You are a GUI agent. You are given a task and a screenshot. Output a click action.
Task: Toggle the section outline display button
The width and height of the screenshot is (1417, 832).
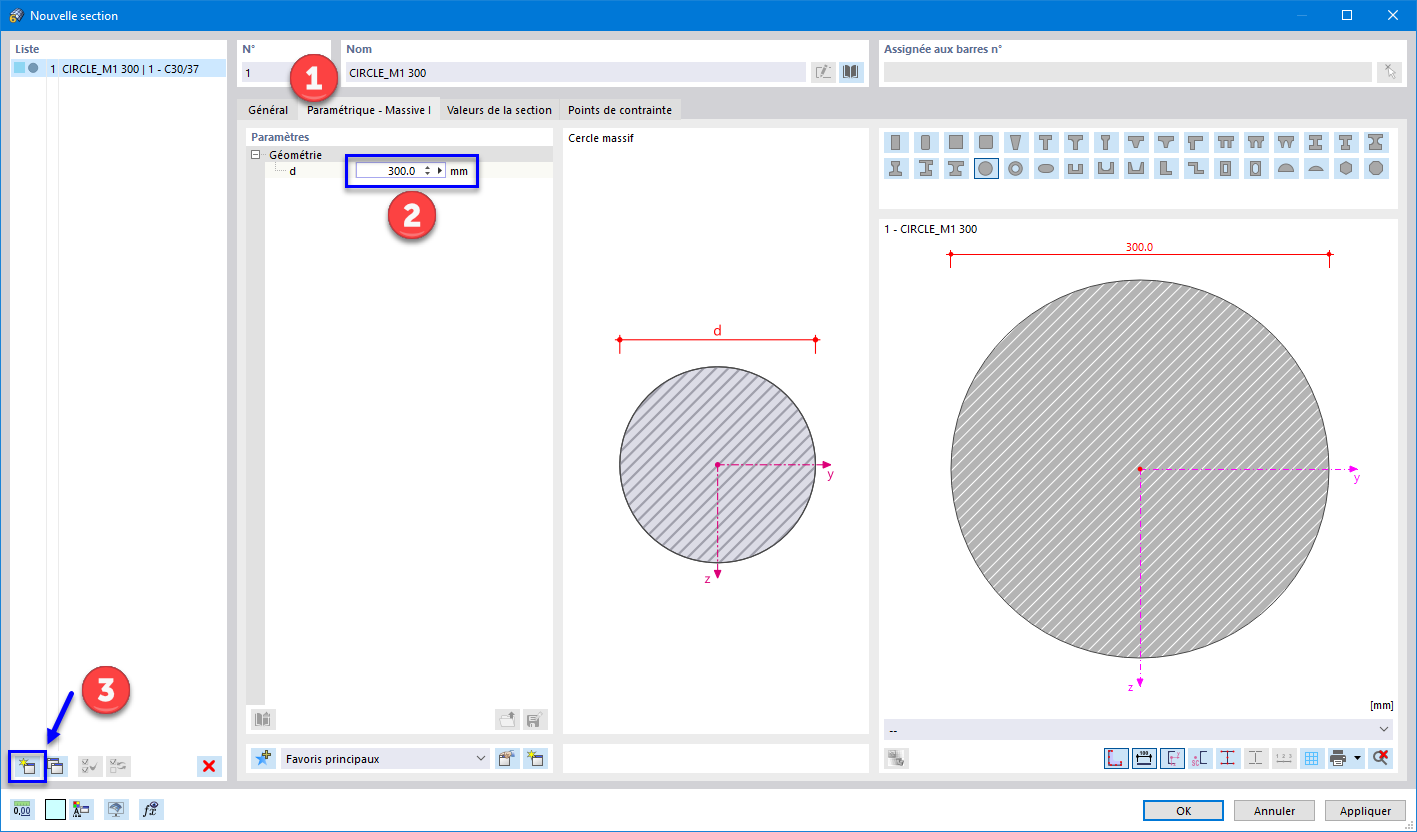pyautogui.click(x=1116, y=758)
